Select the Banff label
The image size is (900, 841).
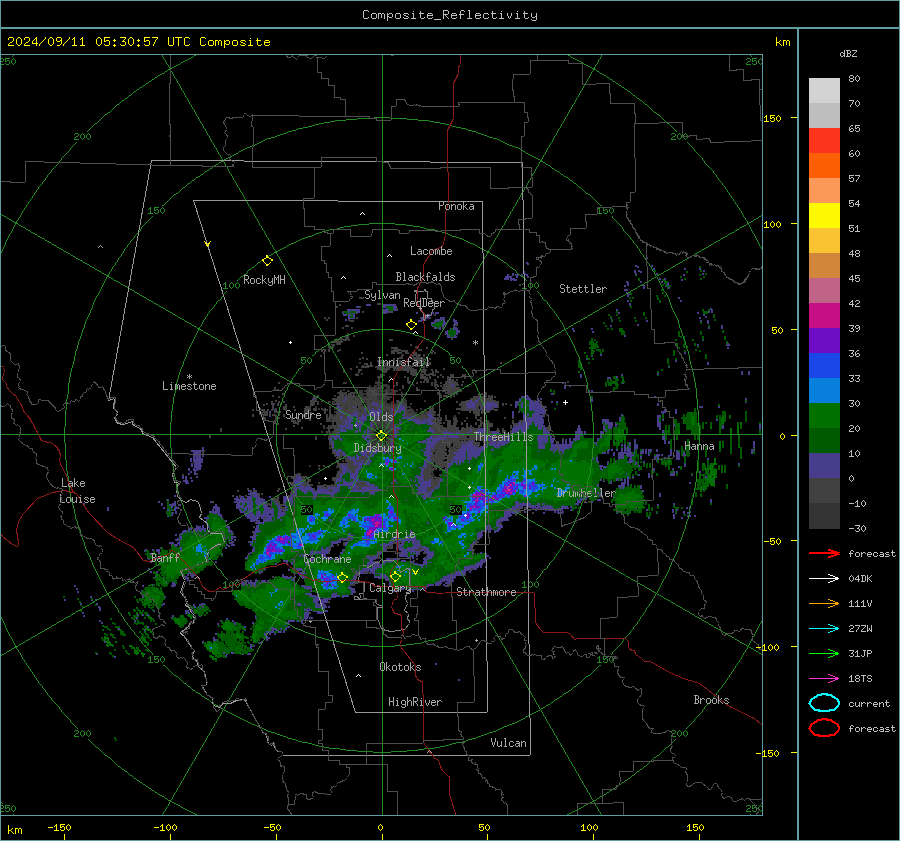click(165, 558)
